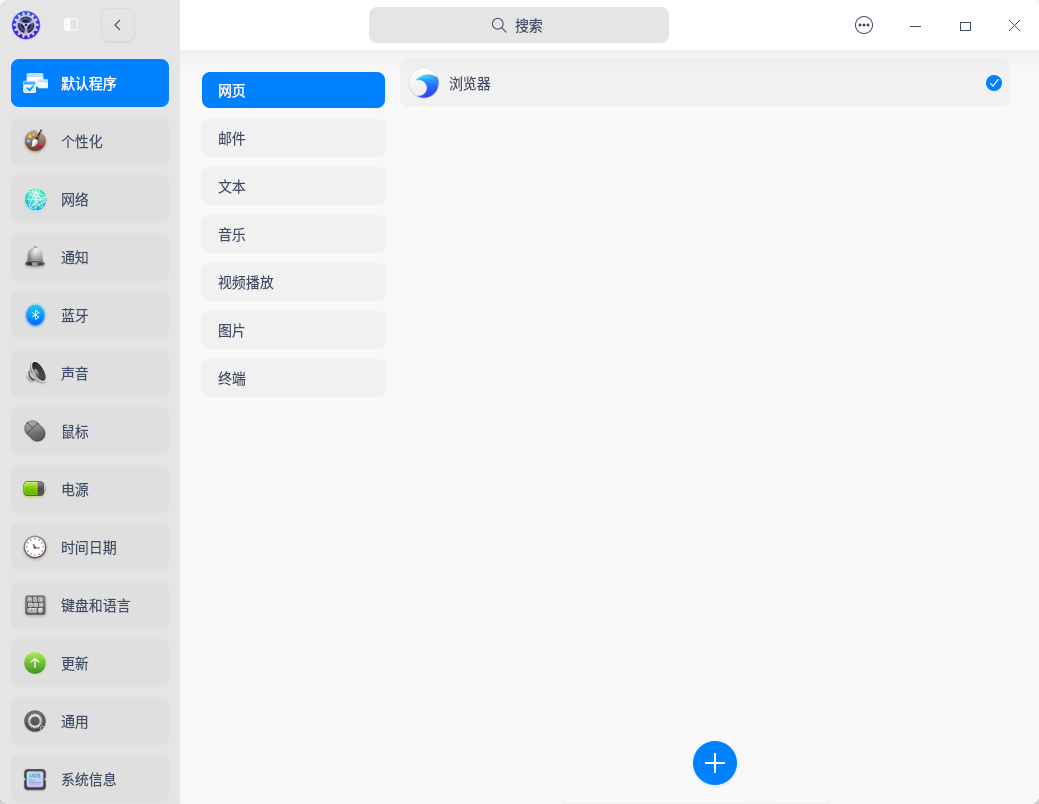Select the 视频播放 category tab
This screenshot has height=804, width=1039.
[294, 282]
